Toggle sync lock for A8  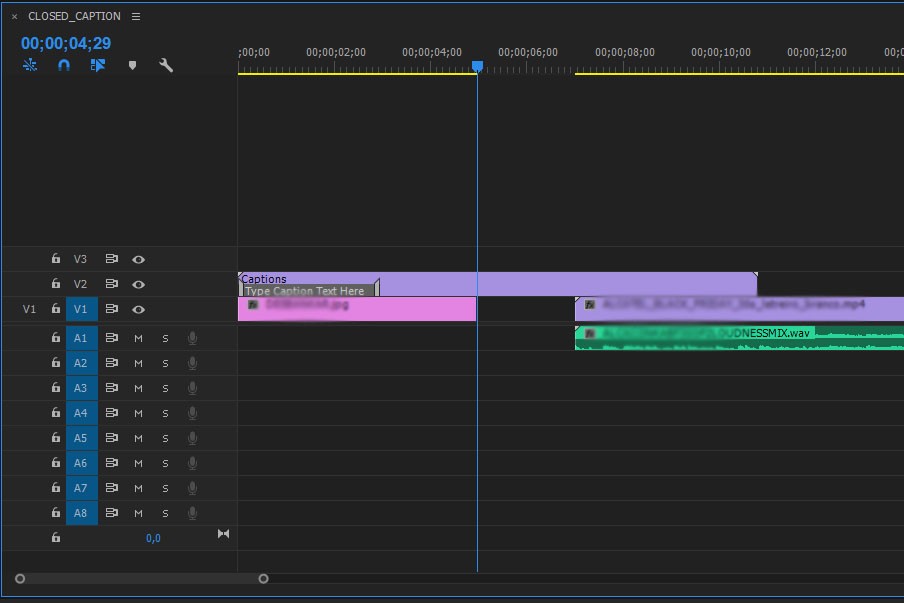click(x=112, y=512)
